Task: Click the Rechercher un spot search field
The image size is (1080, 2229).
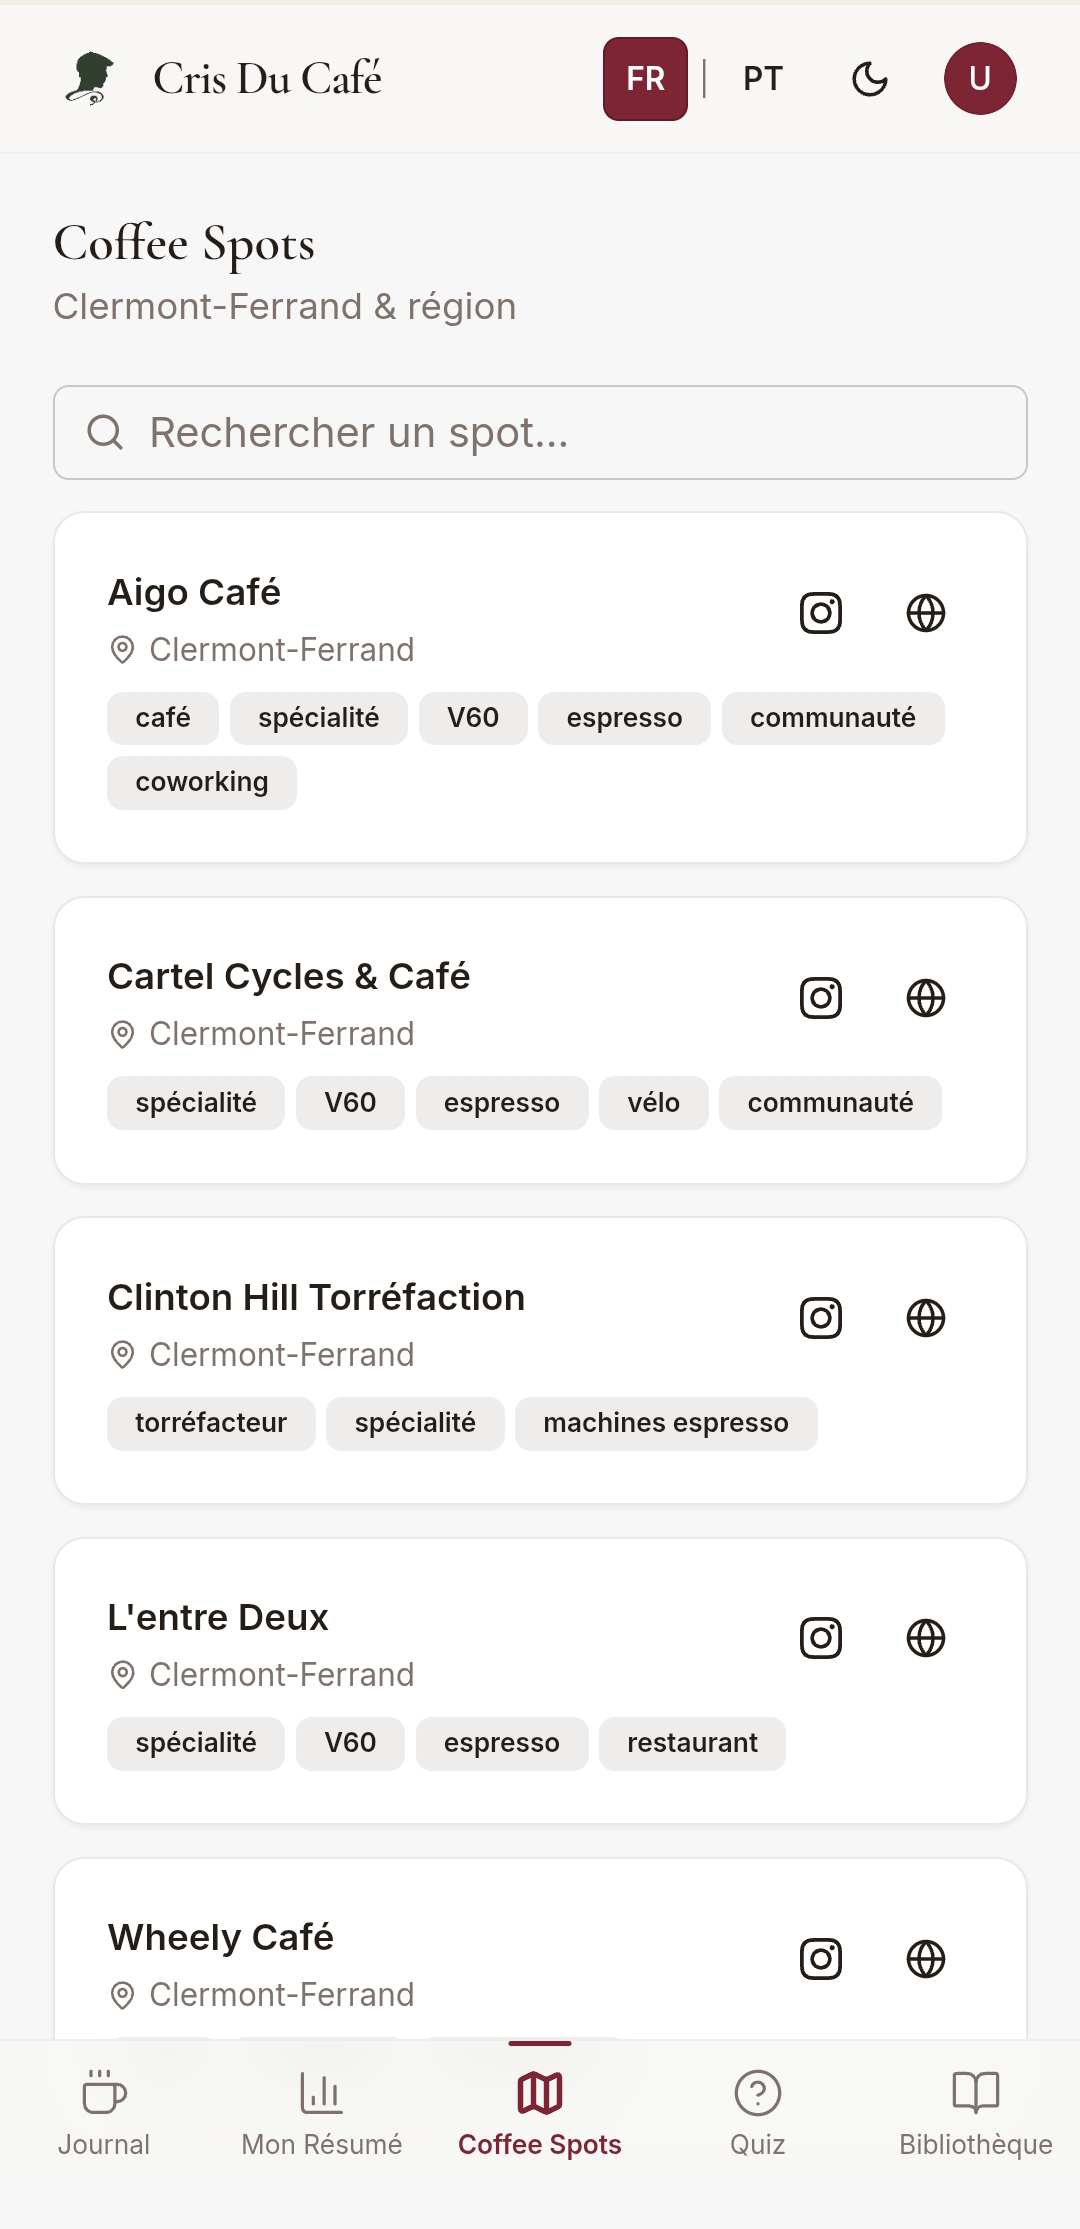Action: (x=540, y=433)
